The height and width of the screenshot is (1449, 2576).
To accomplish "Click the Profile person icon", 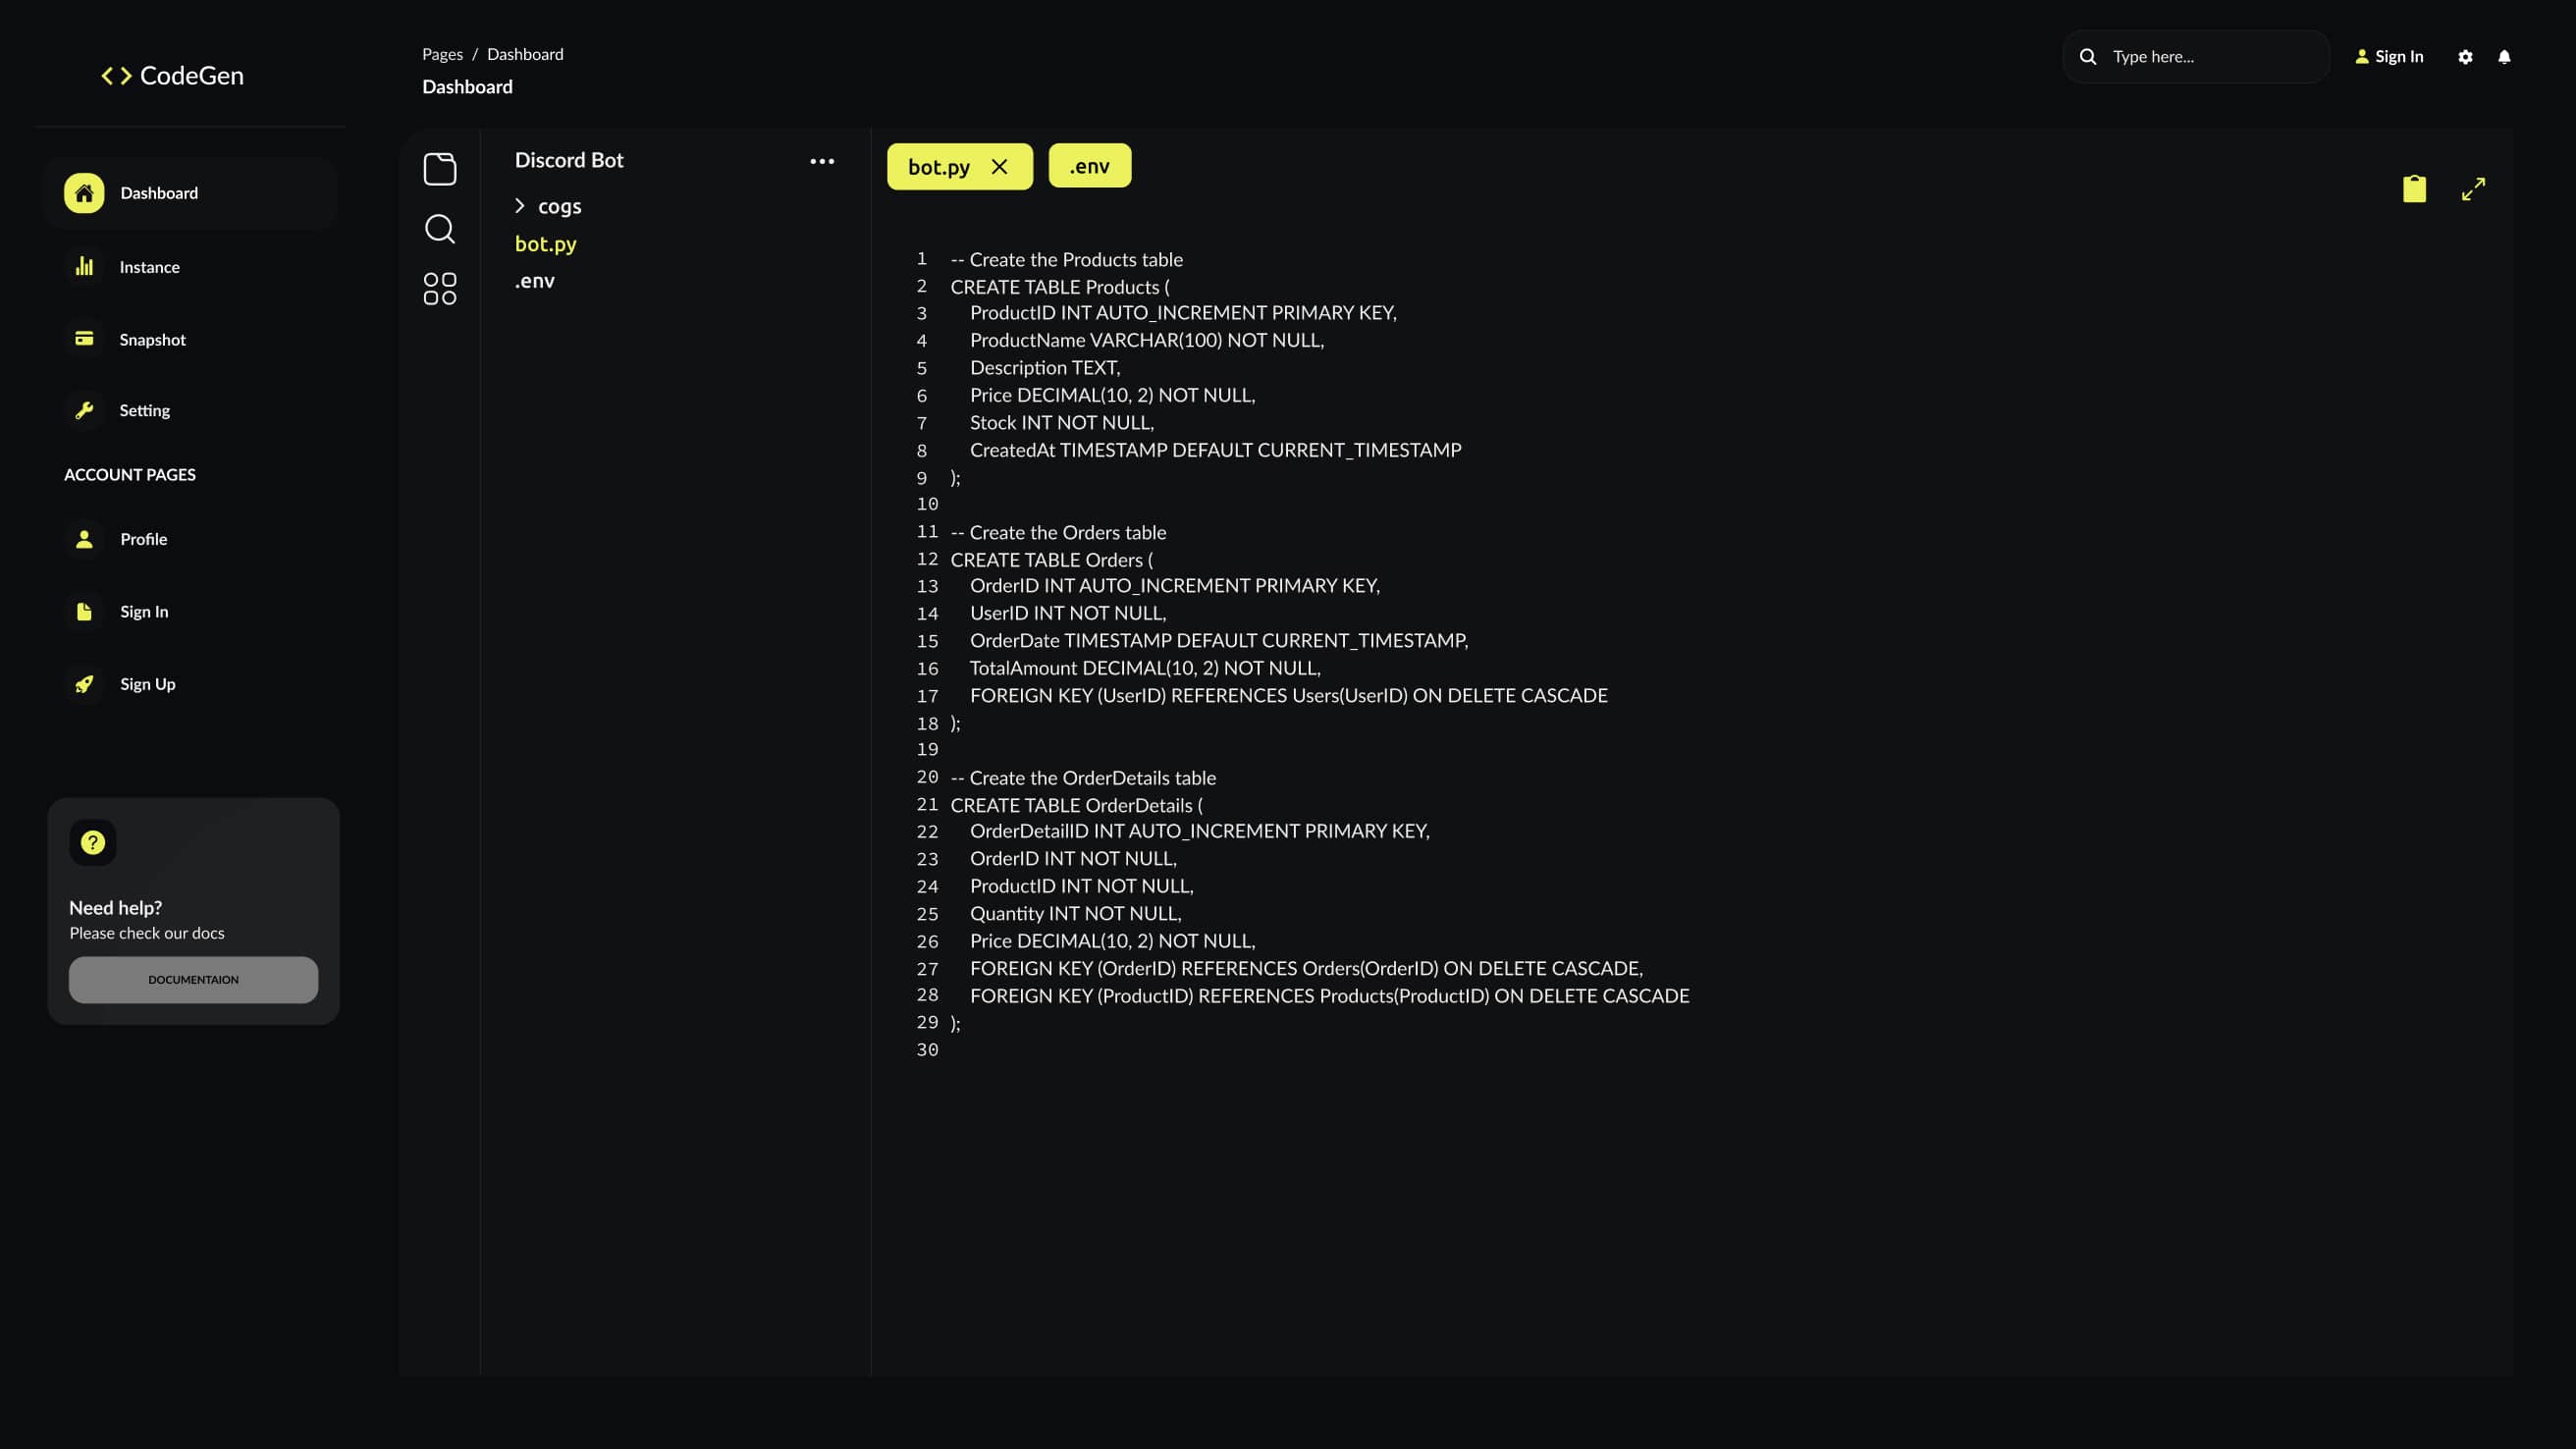I will click(84, 539).
